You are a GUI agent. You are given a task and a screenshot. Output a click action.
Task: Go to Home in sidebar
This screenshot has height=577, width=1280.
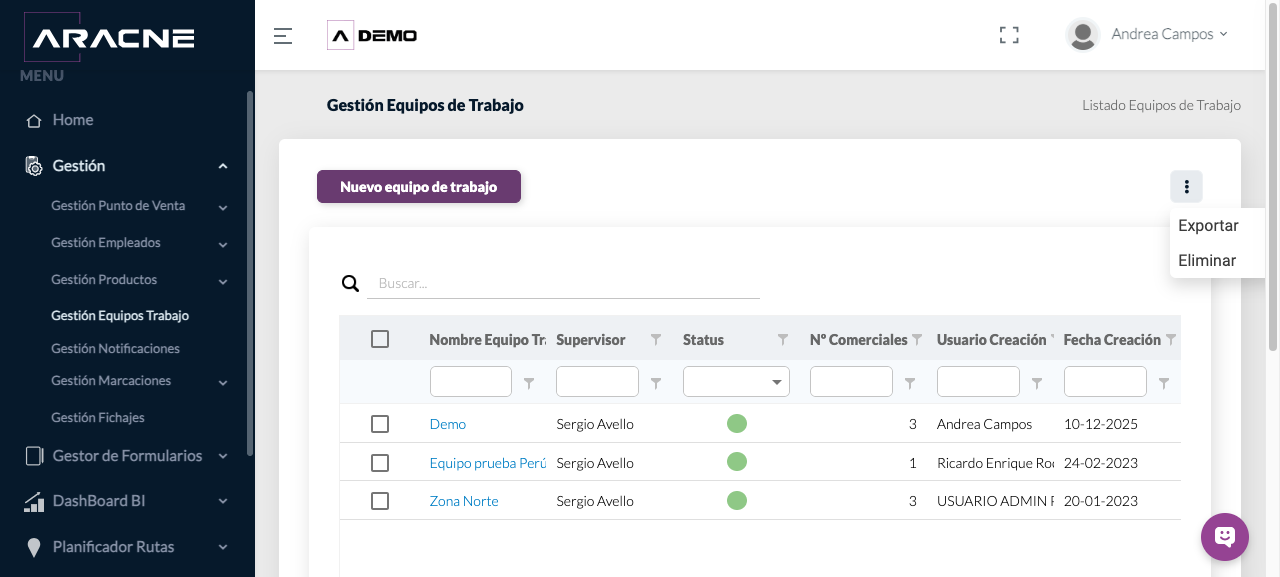(73, 120)
